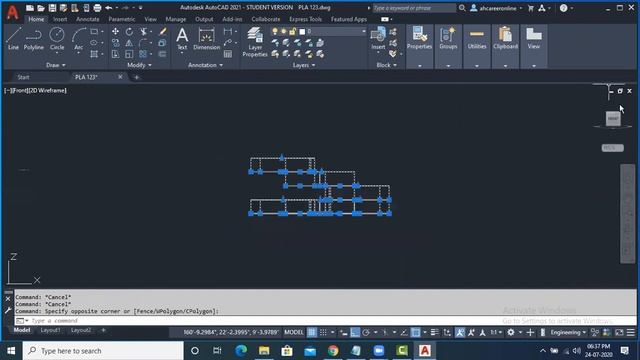
Task: Toggle object snap in status bar
Action: (416, 332)
